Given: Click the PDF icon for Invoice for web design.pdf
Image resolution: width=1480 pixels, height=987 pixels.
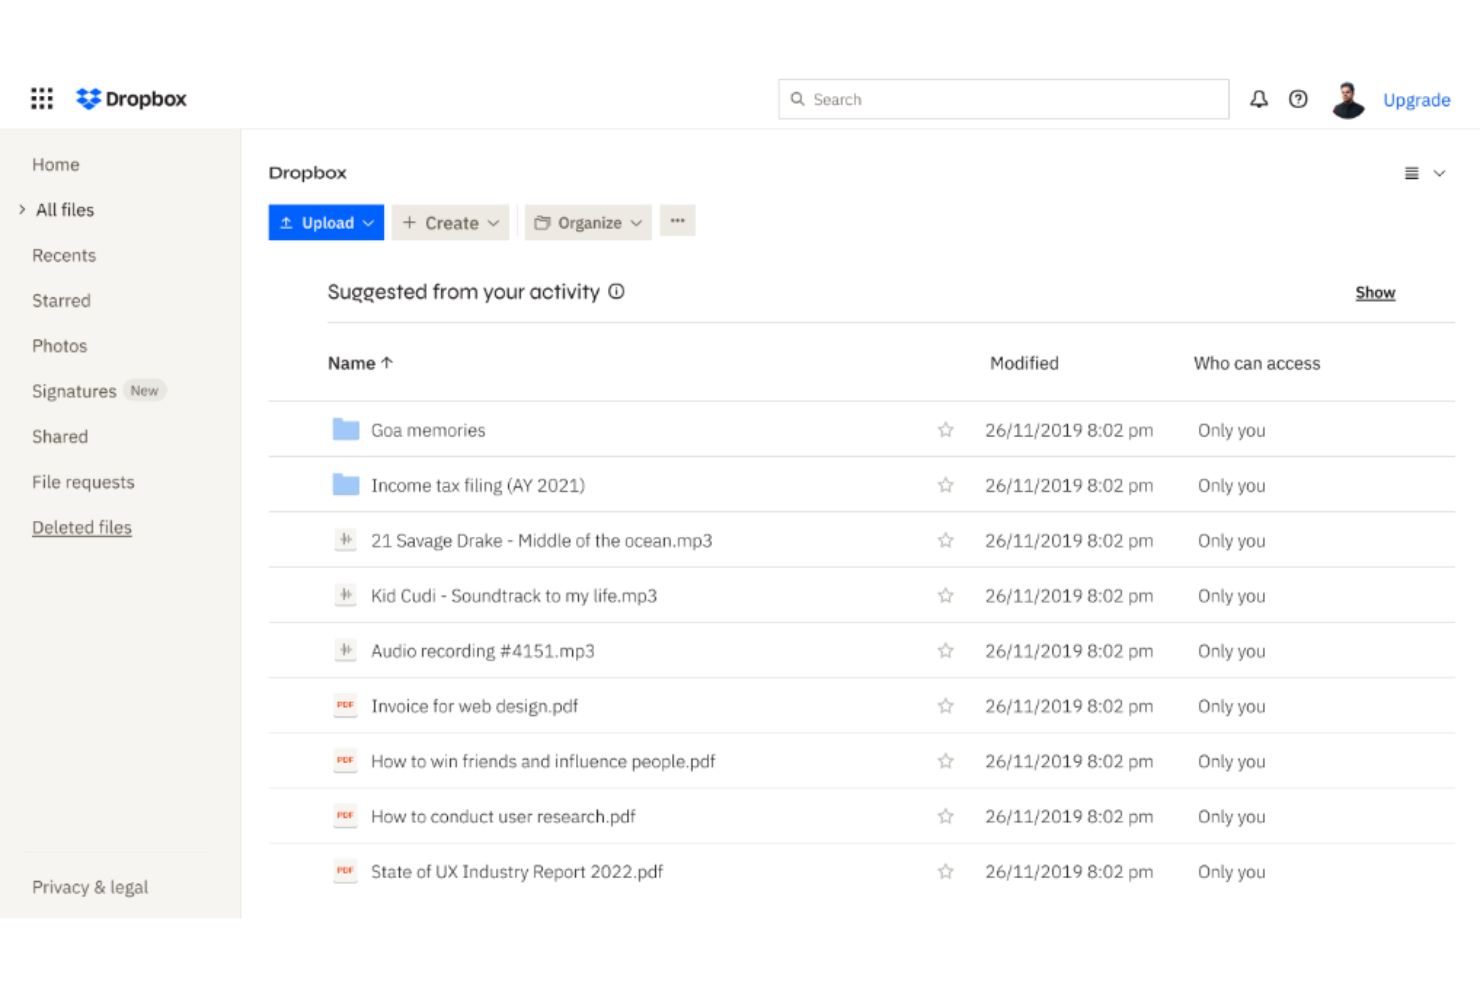Looking at the screenshot, I should click(345, 705).
